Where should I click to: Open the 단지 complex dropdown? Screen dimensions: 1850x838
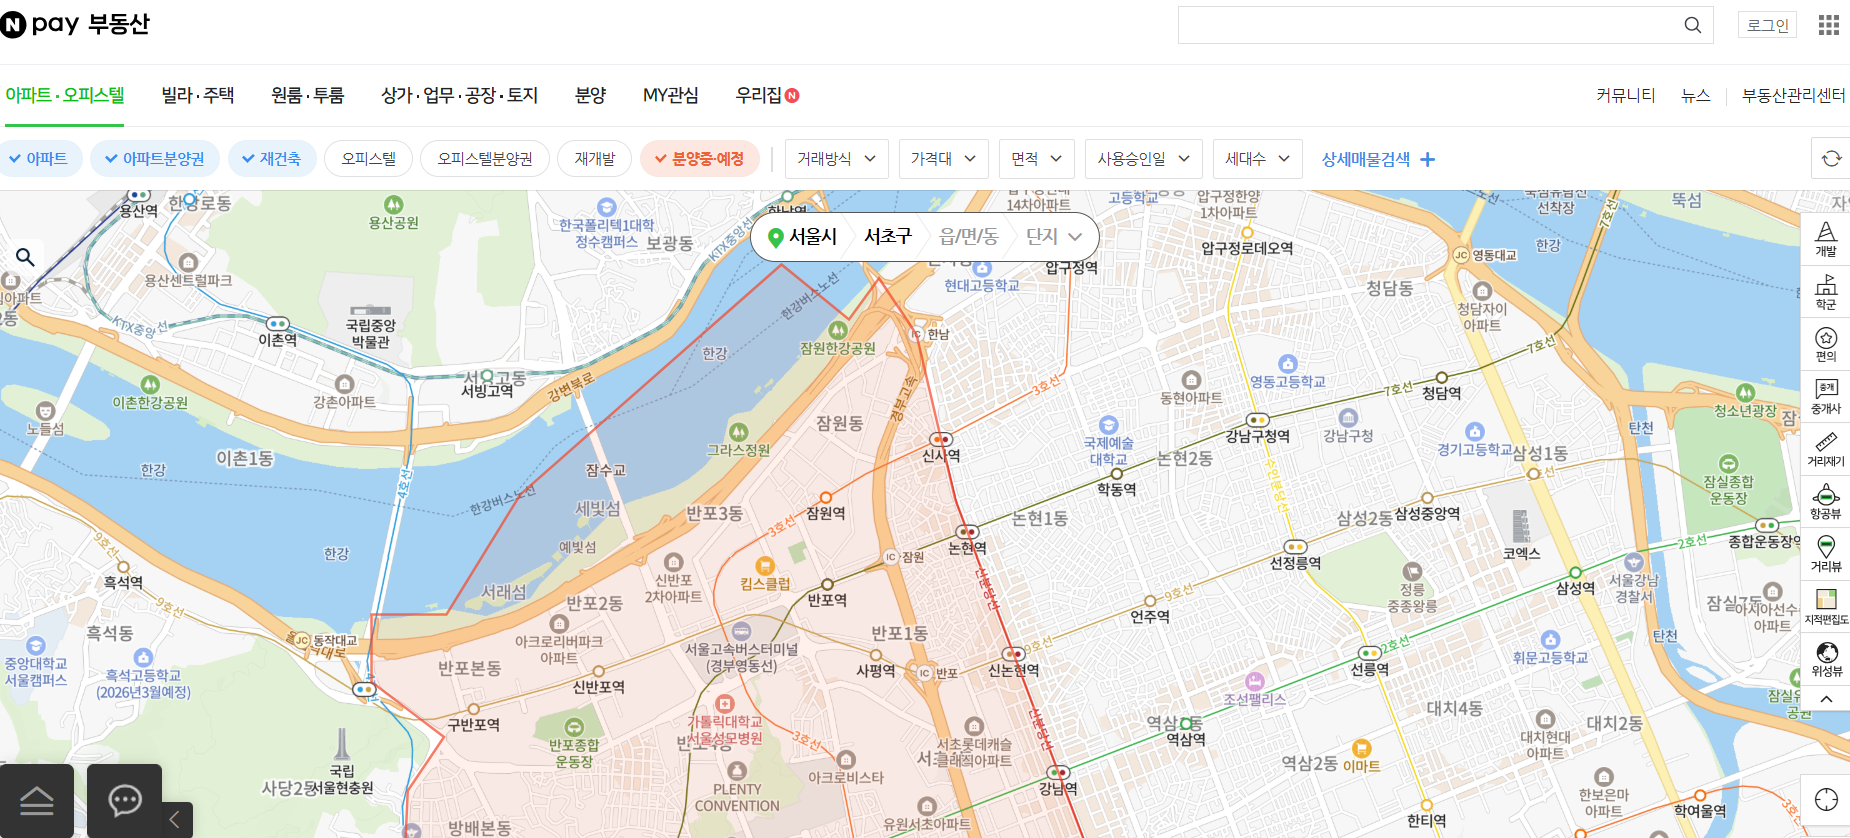[x=1054, y=237]
